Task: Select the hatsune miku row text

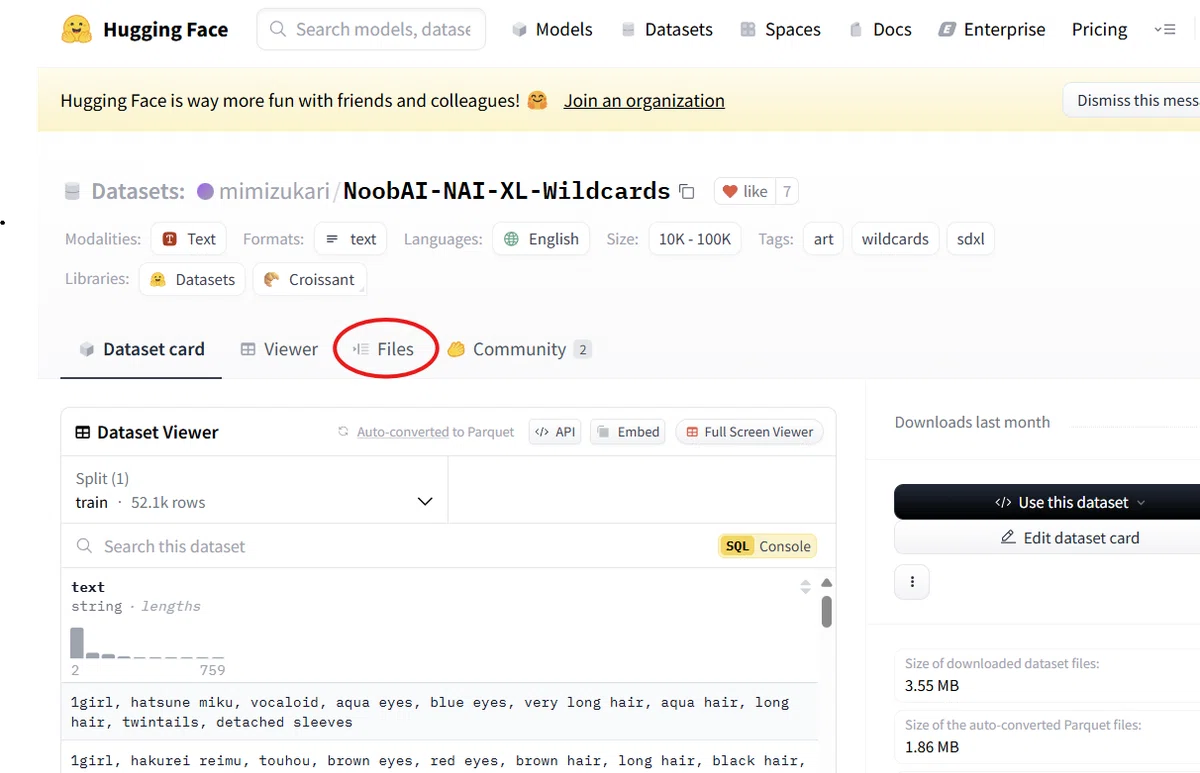Action: 430,712
